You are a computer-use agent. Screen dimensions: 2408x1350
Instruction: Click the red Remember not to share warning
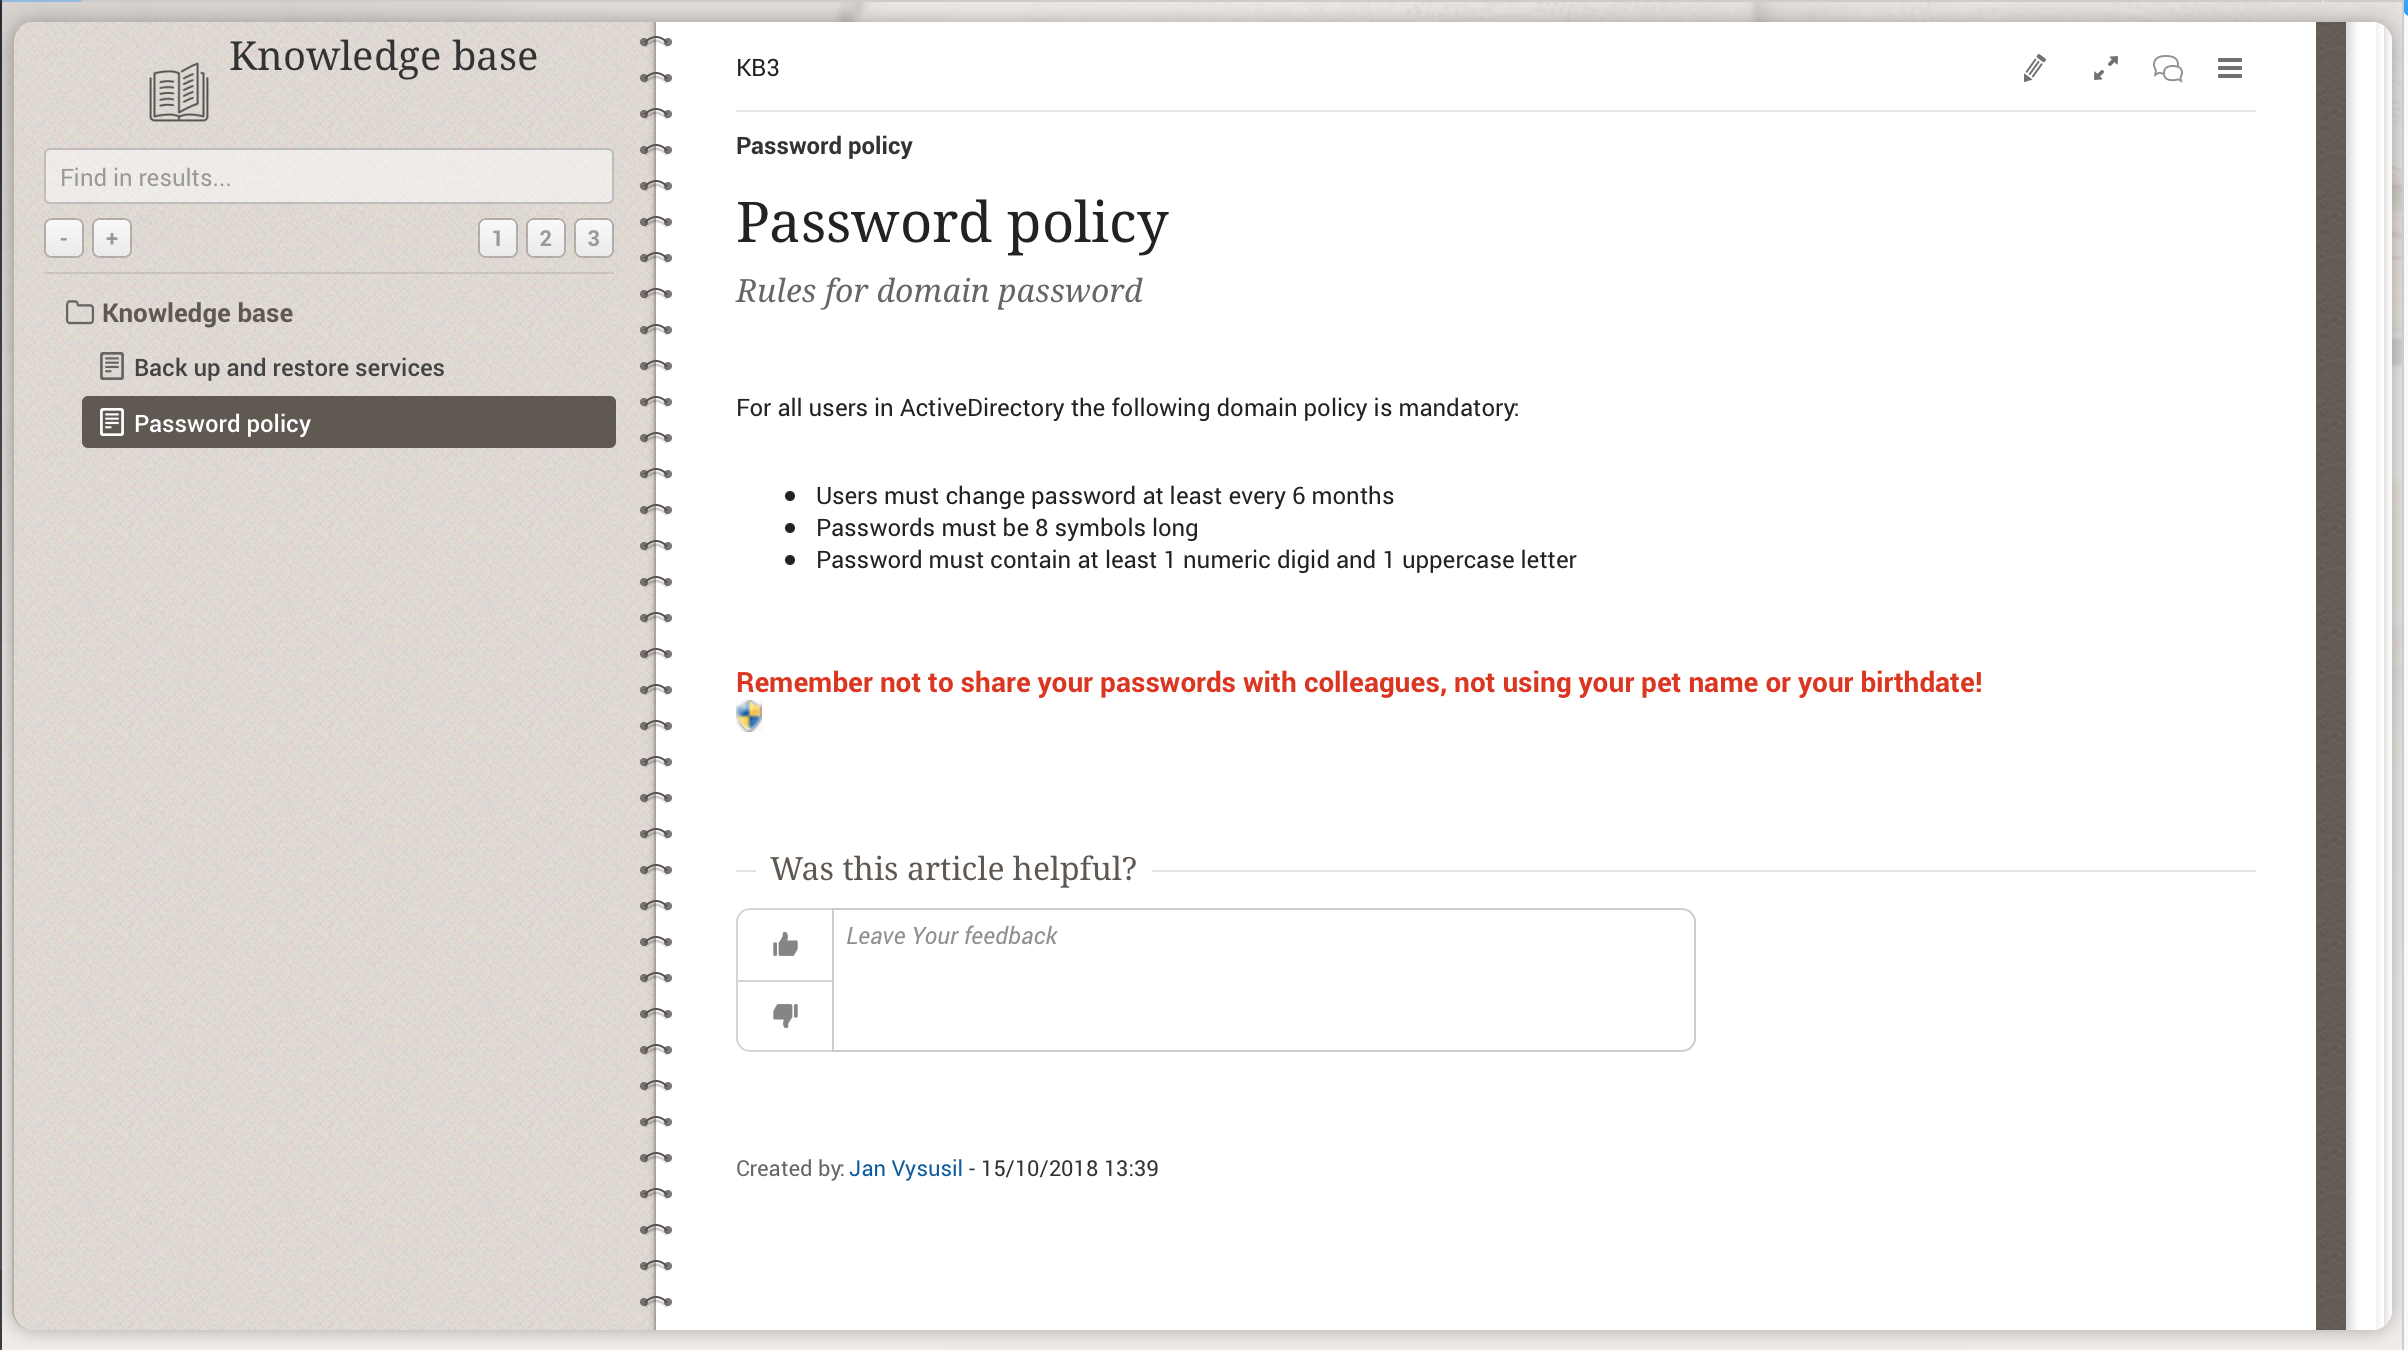click(x=1359, y=683)
